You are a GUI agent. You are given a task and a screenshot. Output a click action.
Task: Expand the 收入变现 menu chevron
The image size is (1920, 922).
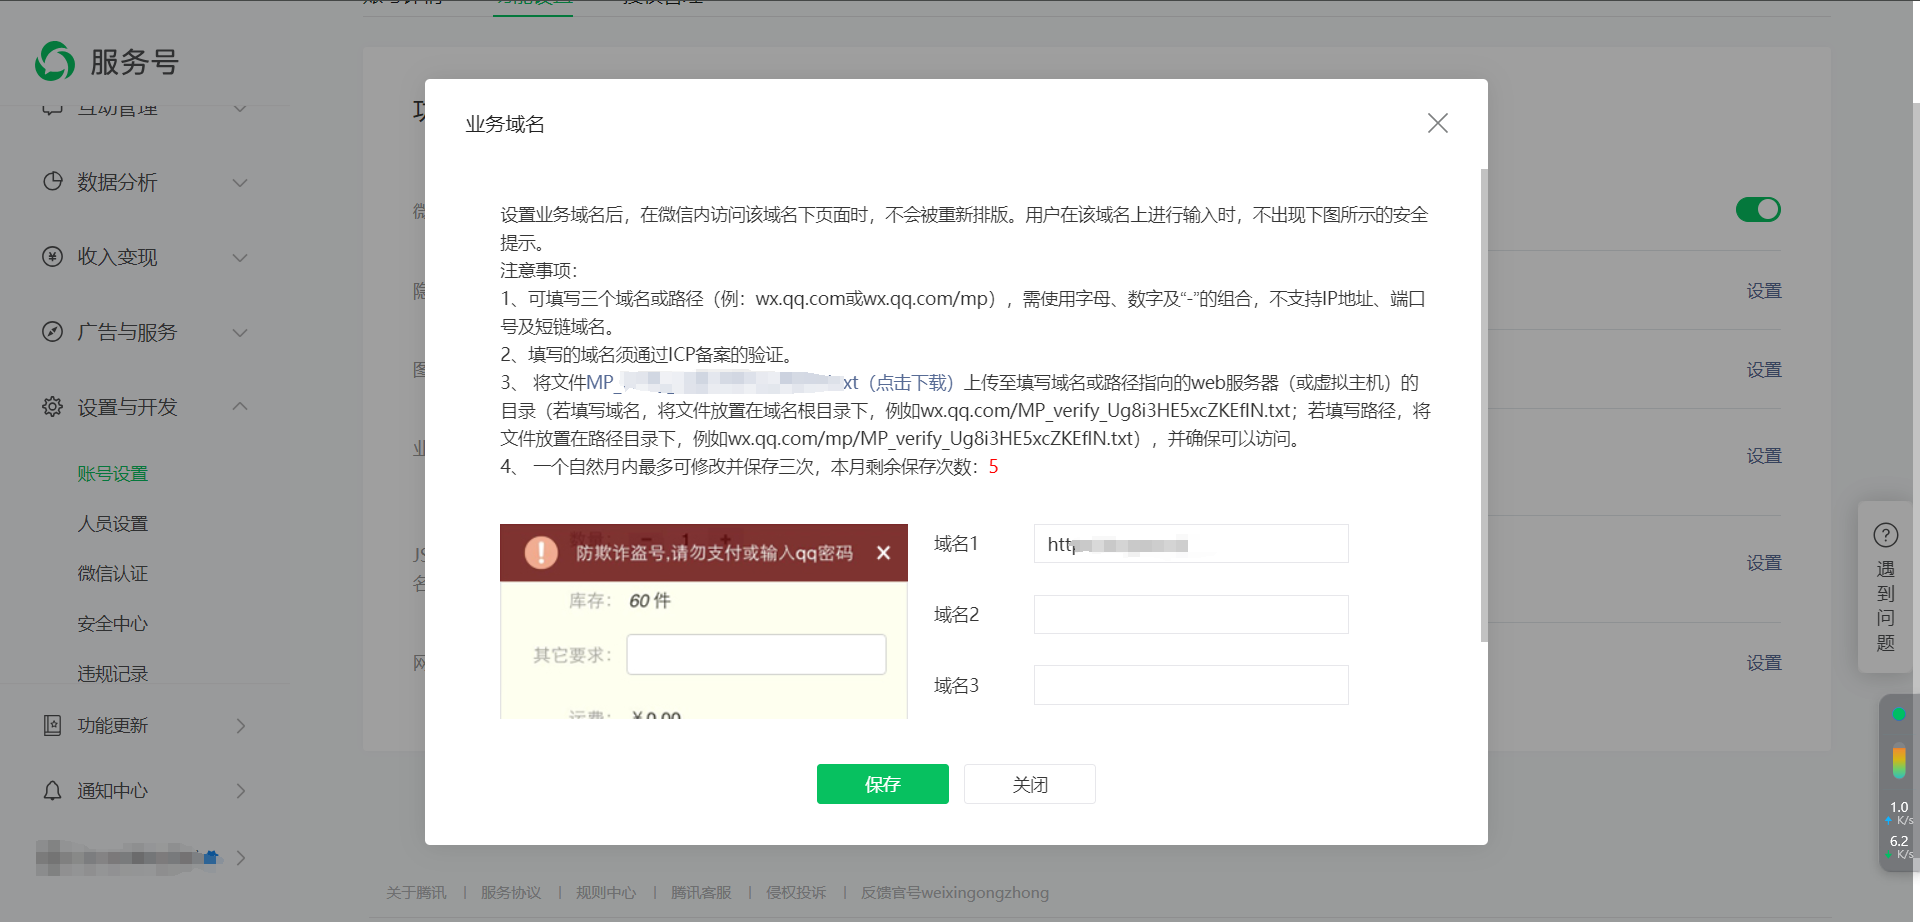click(x=240, y=258)
